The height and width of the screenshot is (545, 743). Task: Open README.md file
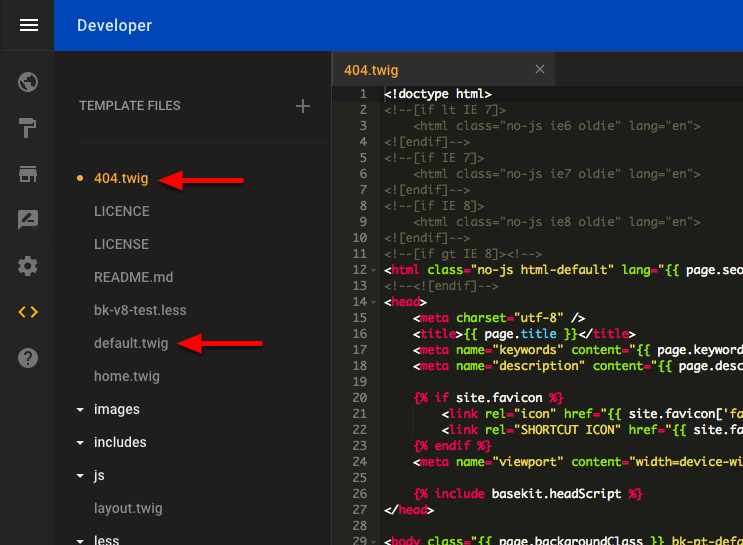(x=134, y=277)
